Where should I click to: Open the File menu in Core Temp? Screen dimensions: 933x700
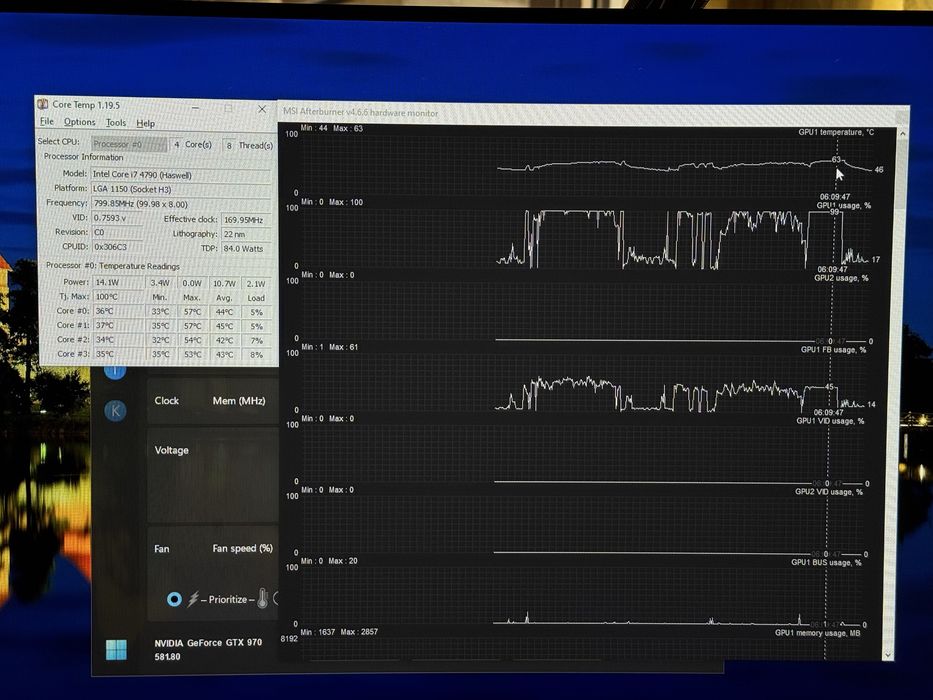click(46, 121)
